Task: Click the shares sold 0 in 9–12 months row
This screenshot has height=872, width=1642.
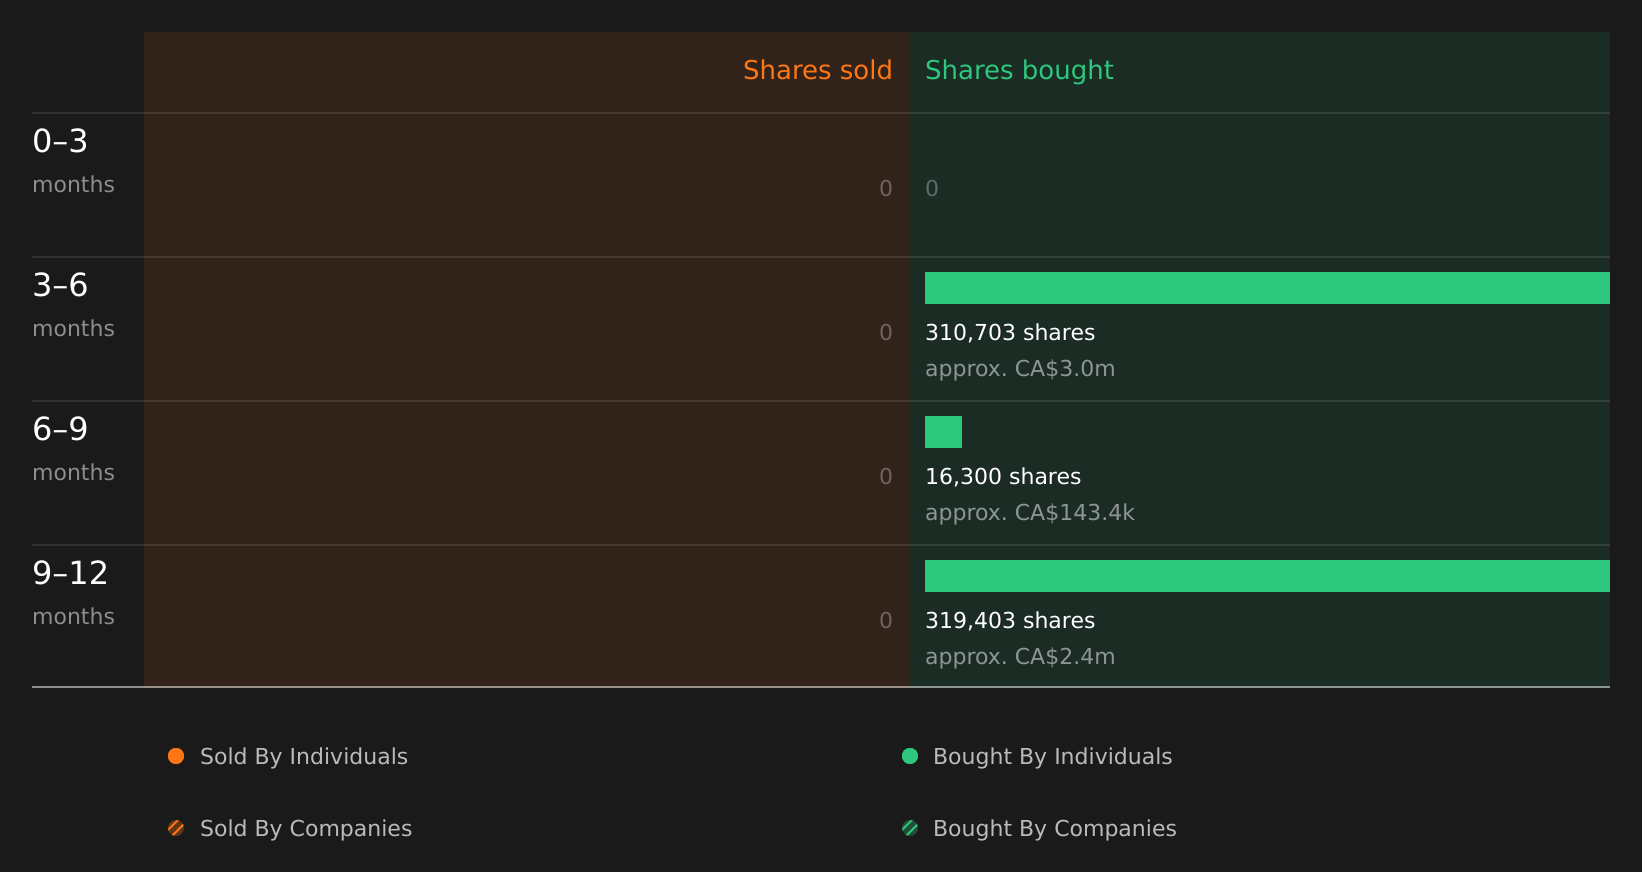Action: click(886, 621)
